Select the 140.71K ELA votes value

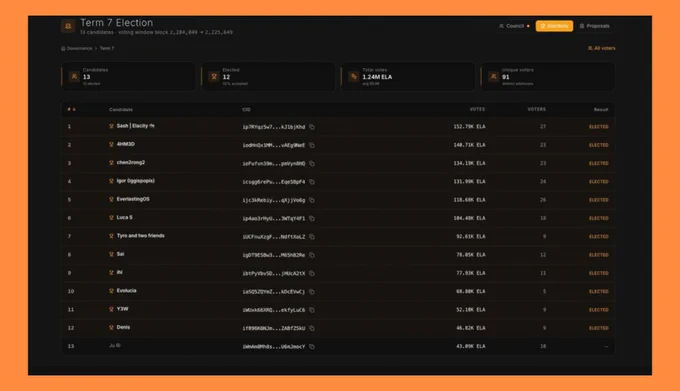(x=469, y=145)
